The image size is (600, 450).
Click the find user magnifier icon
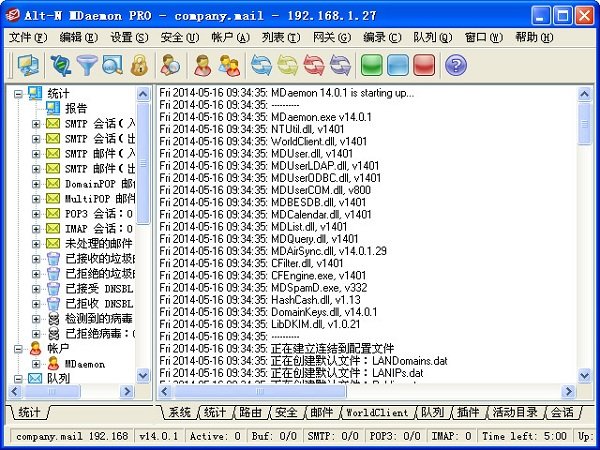[x=170, y=65]
